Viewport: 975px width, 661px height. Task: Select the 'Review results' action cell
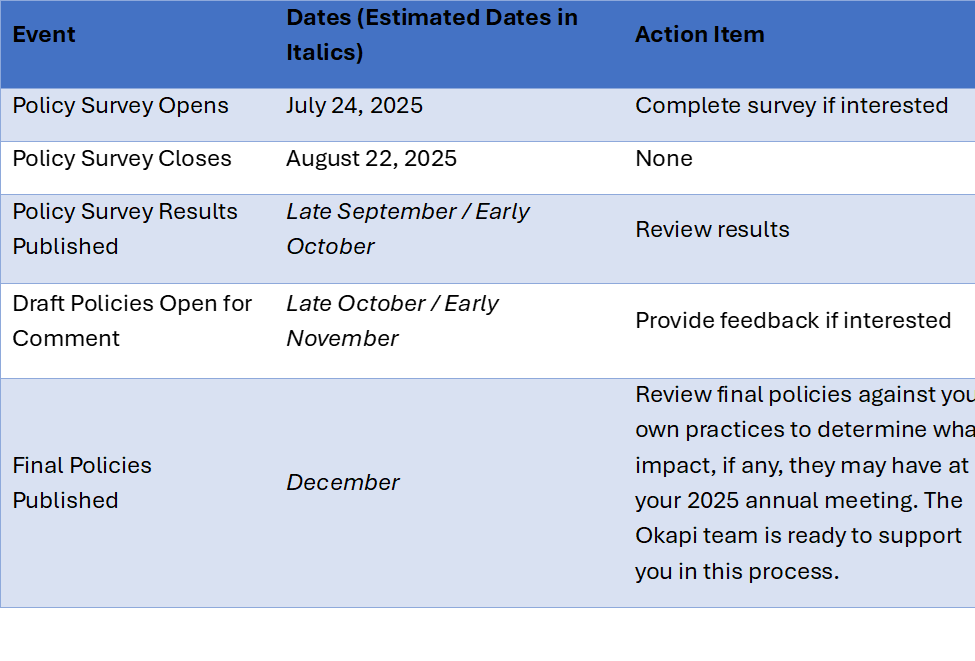click(x=712, y=230)
